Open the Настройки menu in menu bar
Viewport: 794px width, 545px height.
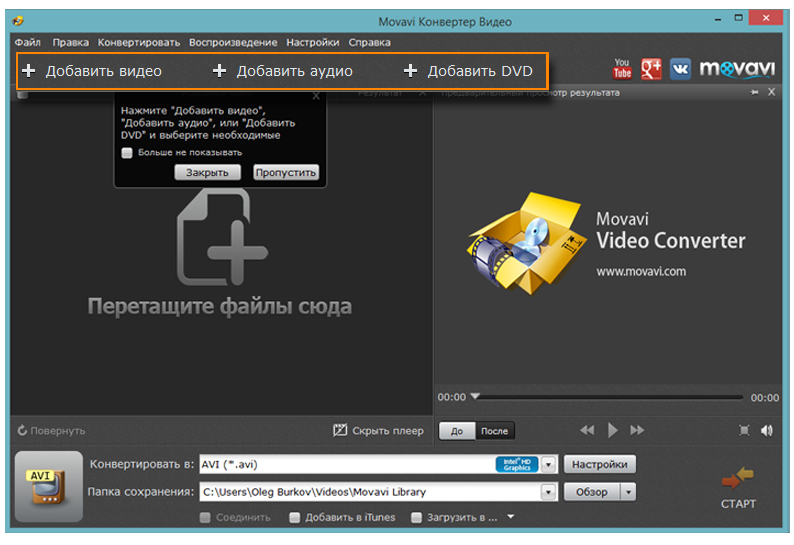[x=312, y=43]
